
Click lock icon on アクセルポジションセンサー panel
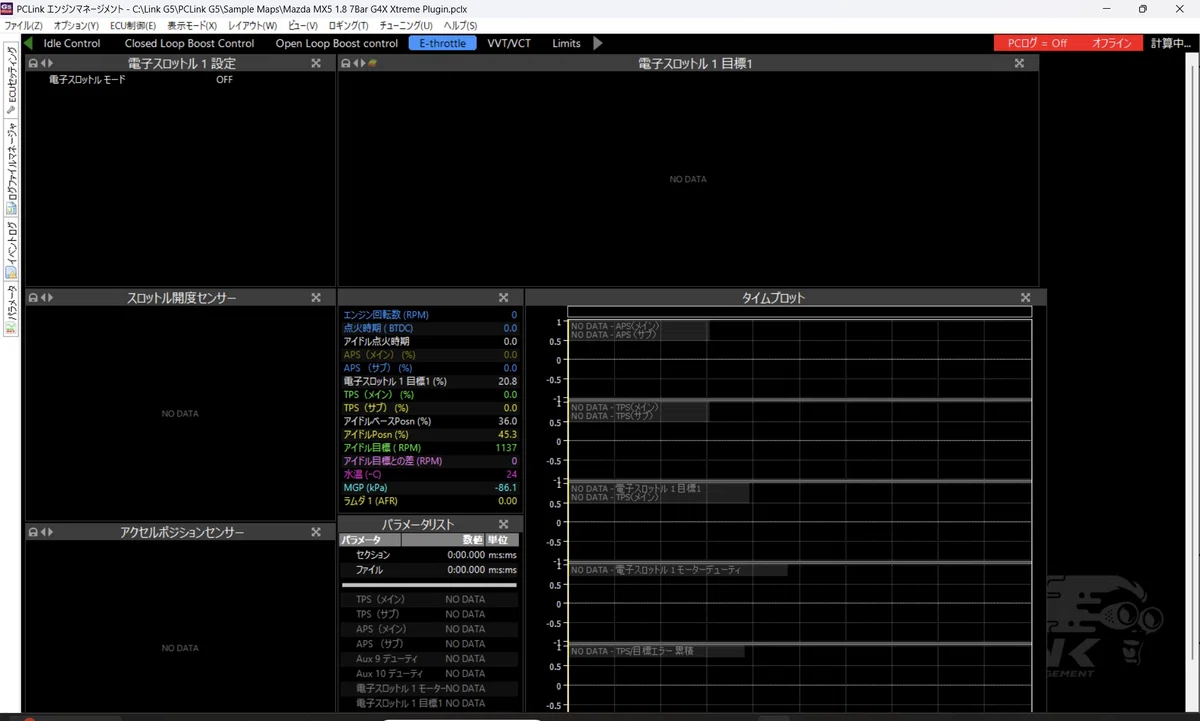(x=33, y=532)
